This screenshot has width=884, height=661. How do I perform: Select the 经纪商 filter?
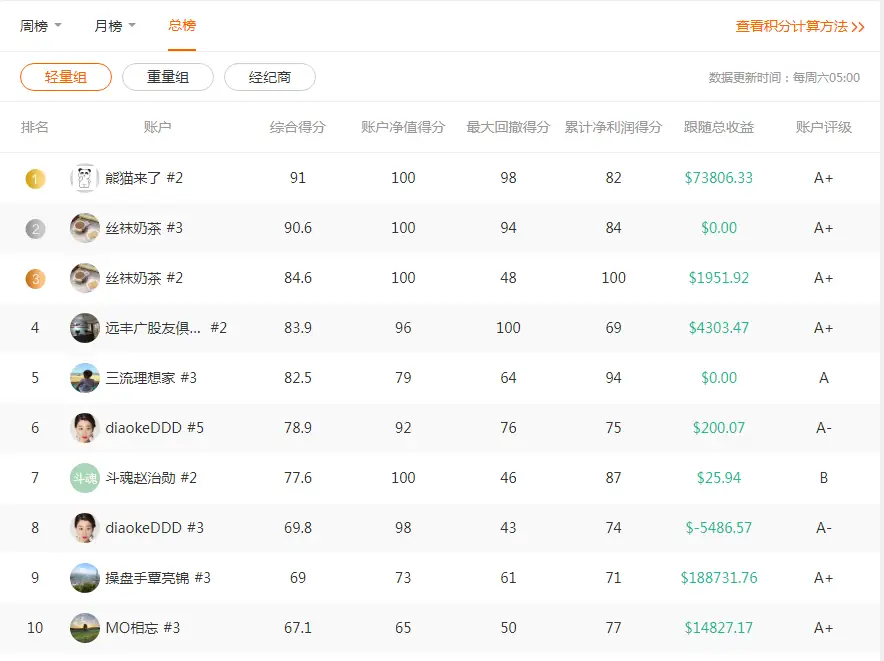[x=270, y=77]
